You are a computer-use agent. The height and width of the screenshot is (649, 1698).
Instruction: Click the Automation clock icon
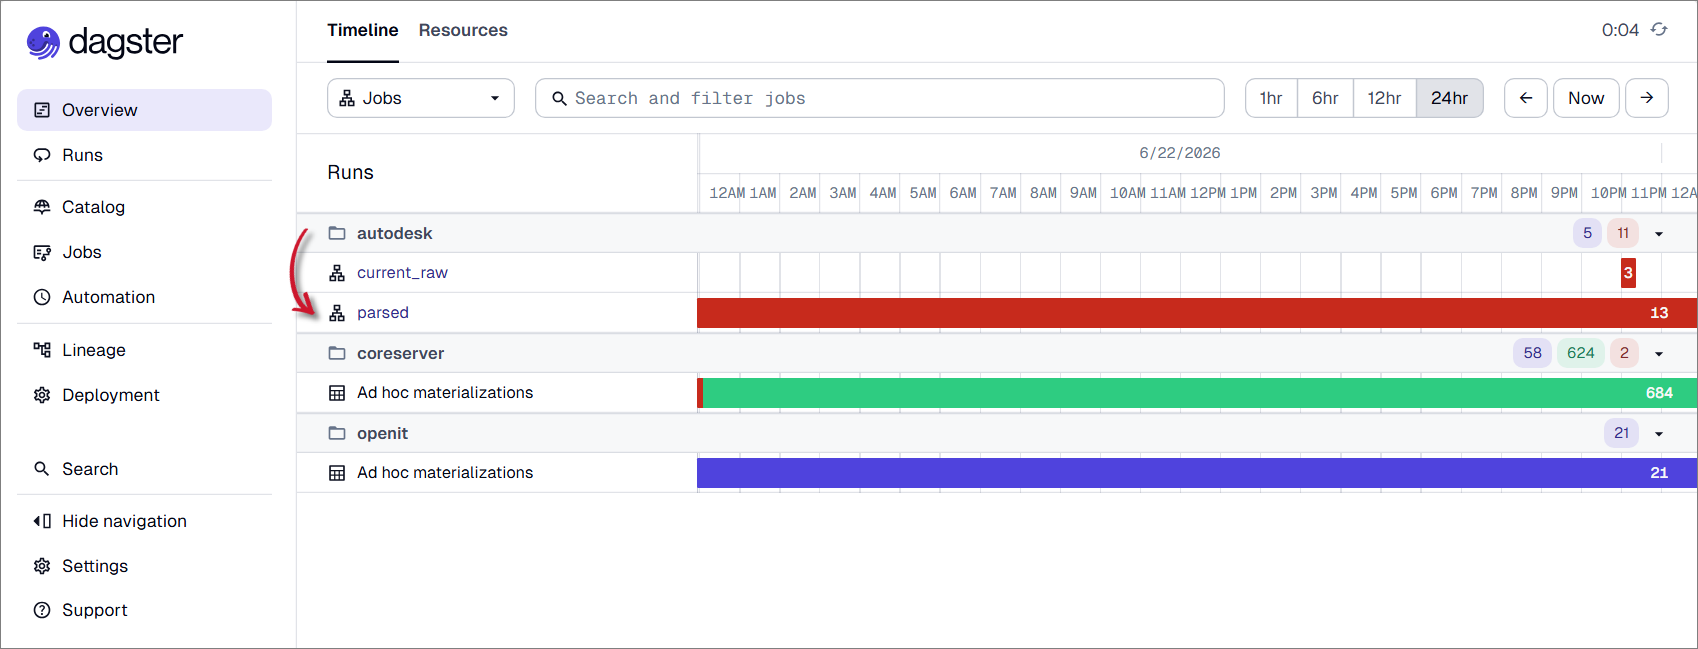pos(42,297)
